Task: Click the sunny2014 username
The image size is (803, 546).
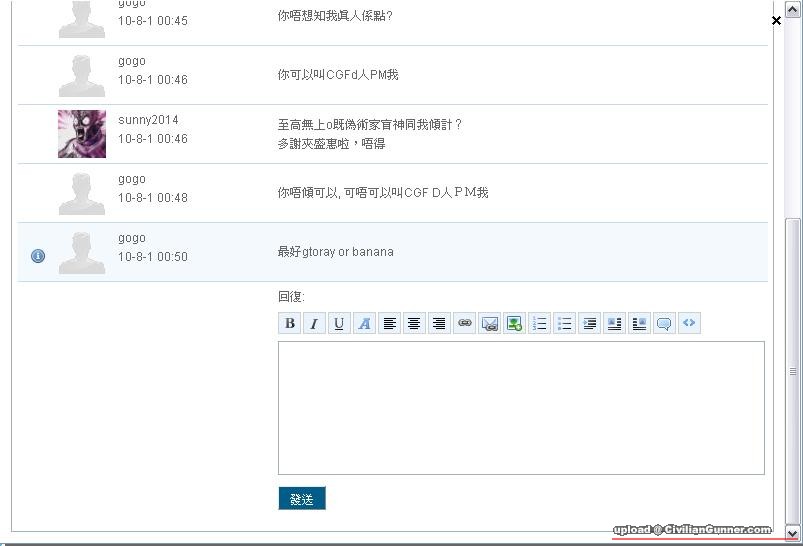Action: point(148,120)
